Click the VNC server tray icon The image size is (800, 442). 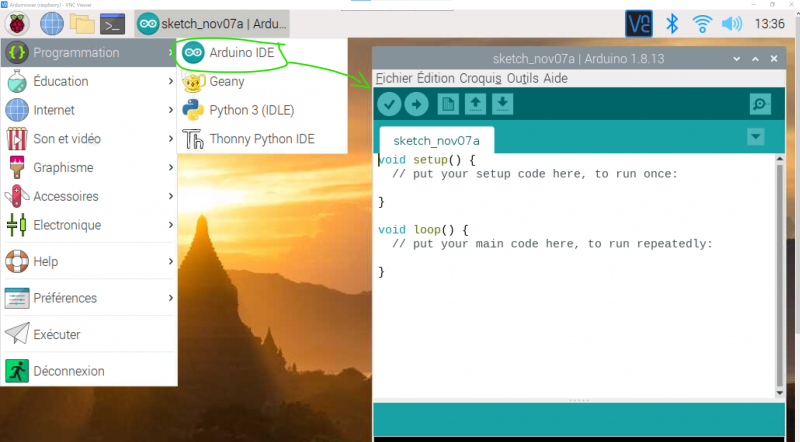[639, 23]
